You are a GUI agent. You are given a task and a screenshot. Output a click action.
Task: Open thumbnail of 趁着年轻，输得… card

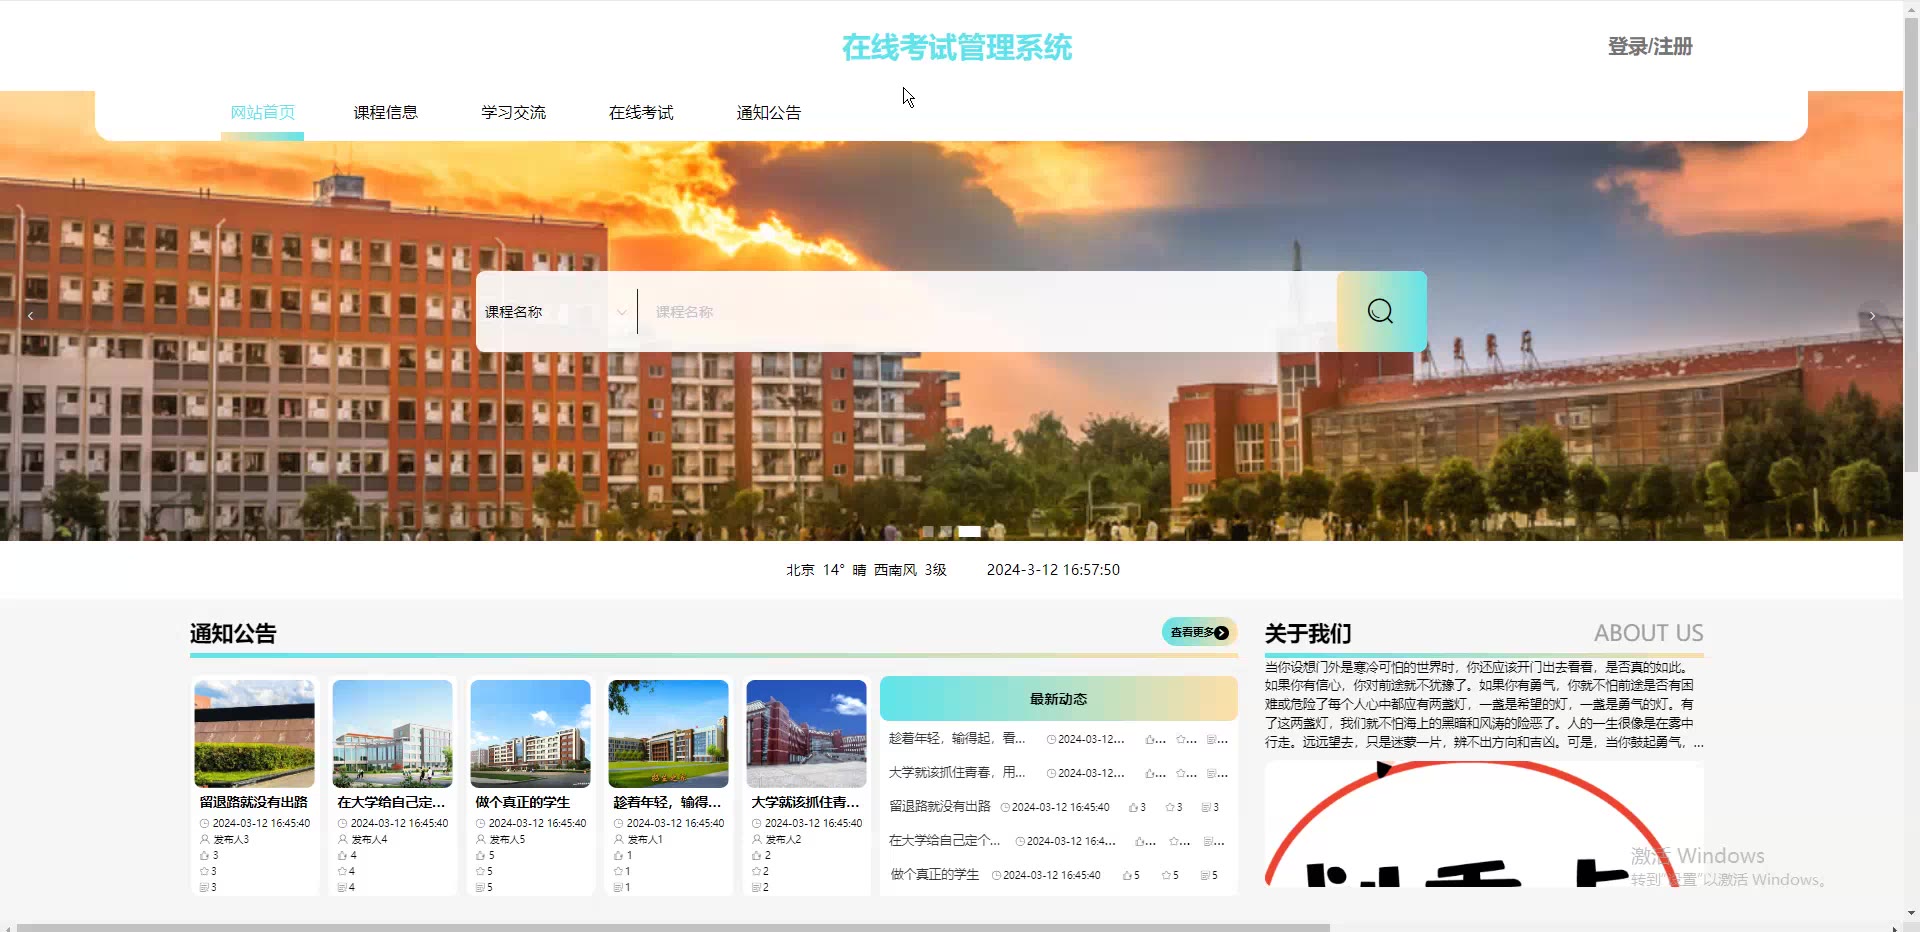(x=669, y=734)
